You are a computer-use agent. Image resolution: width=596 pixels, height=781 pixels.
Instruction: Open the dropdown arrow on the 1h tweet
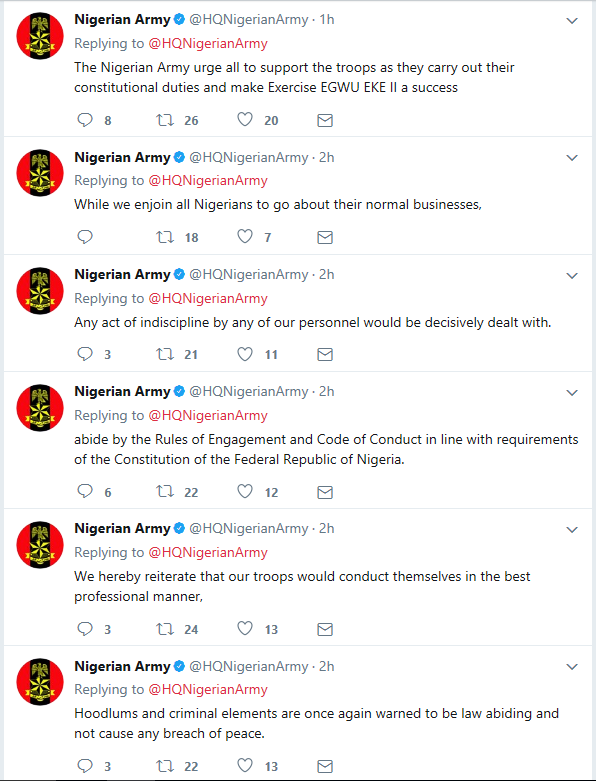572,21
